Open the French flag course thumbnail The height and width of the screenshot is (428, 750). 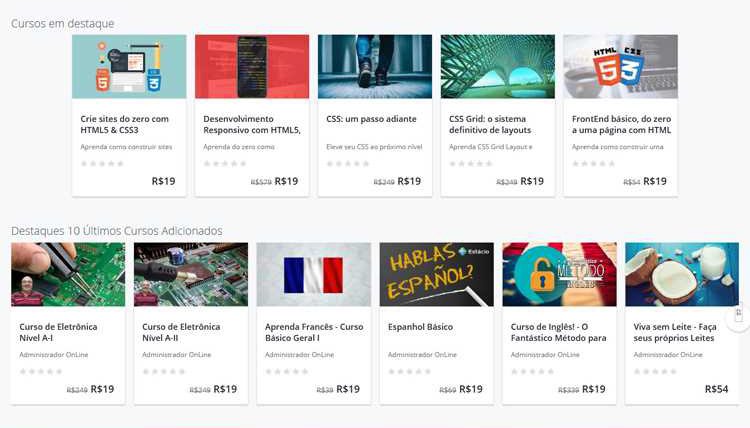[x=314, y=274]
